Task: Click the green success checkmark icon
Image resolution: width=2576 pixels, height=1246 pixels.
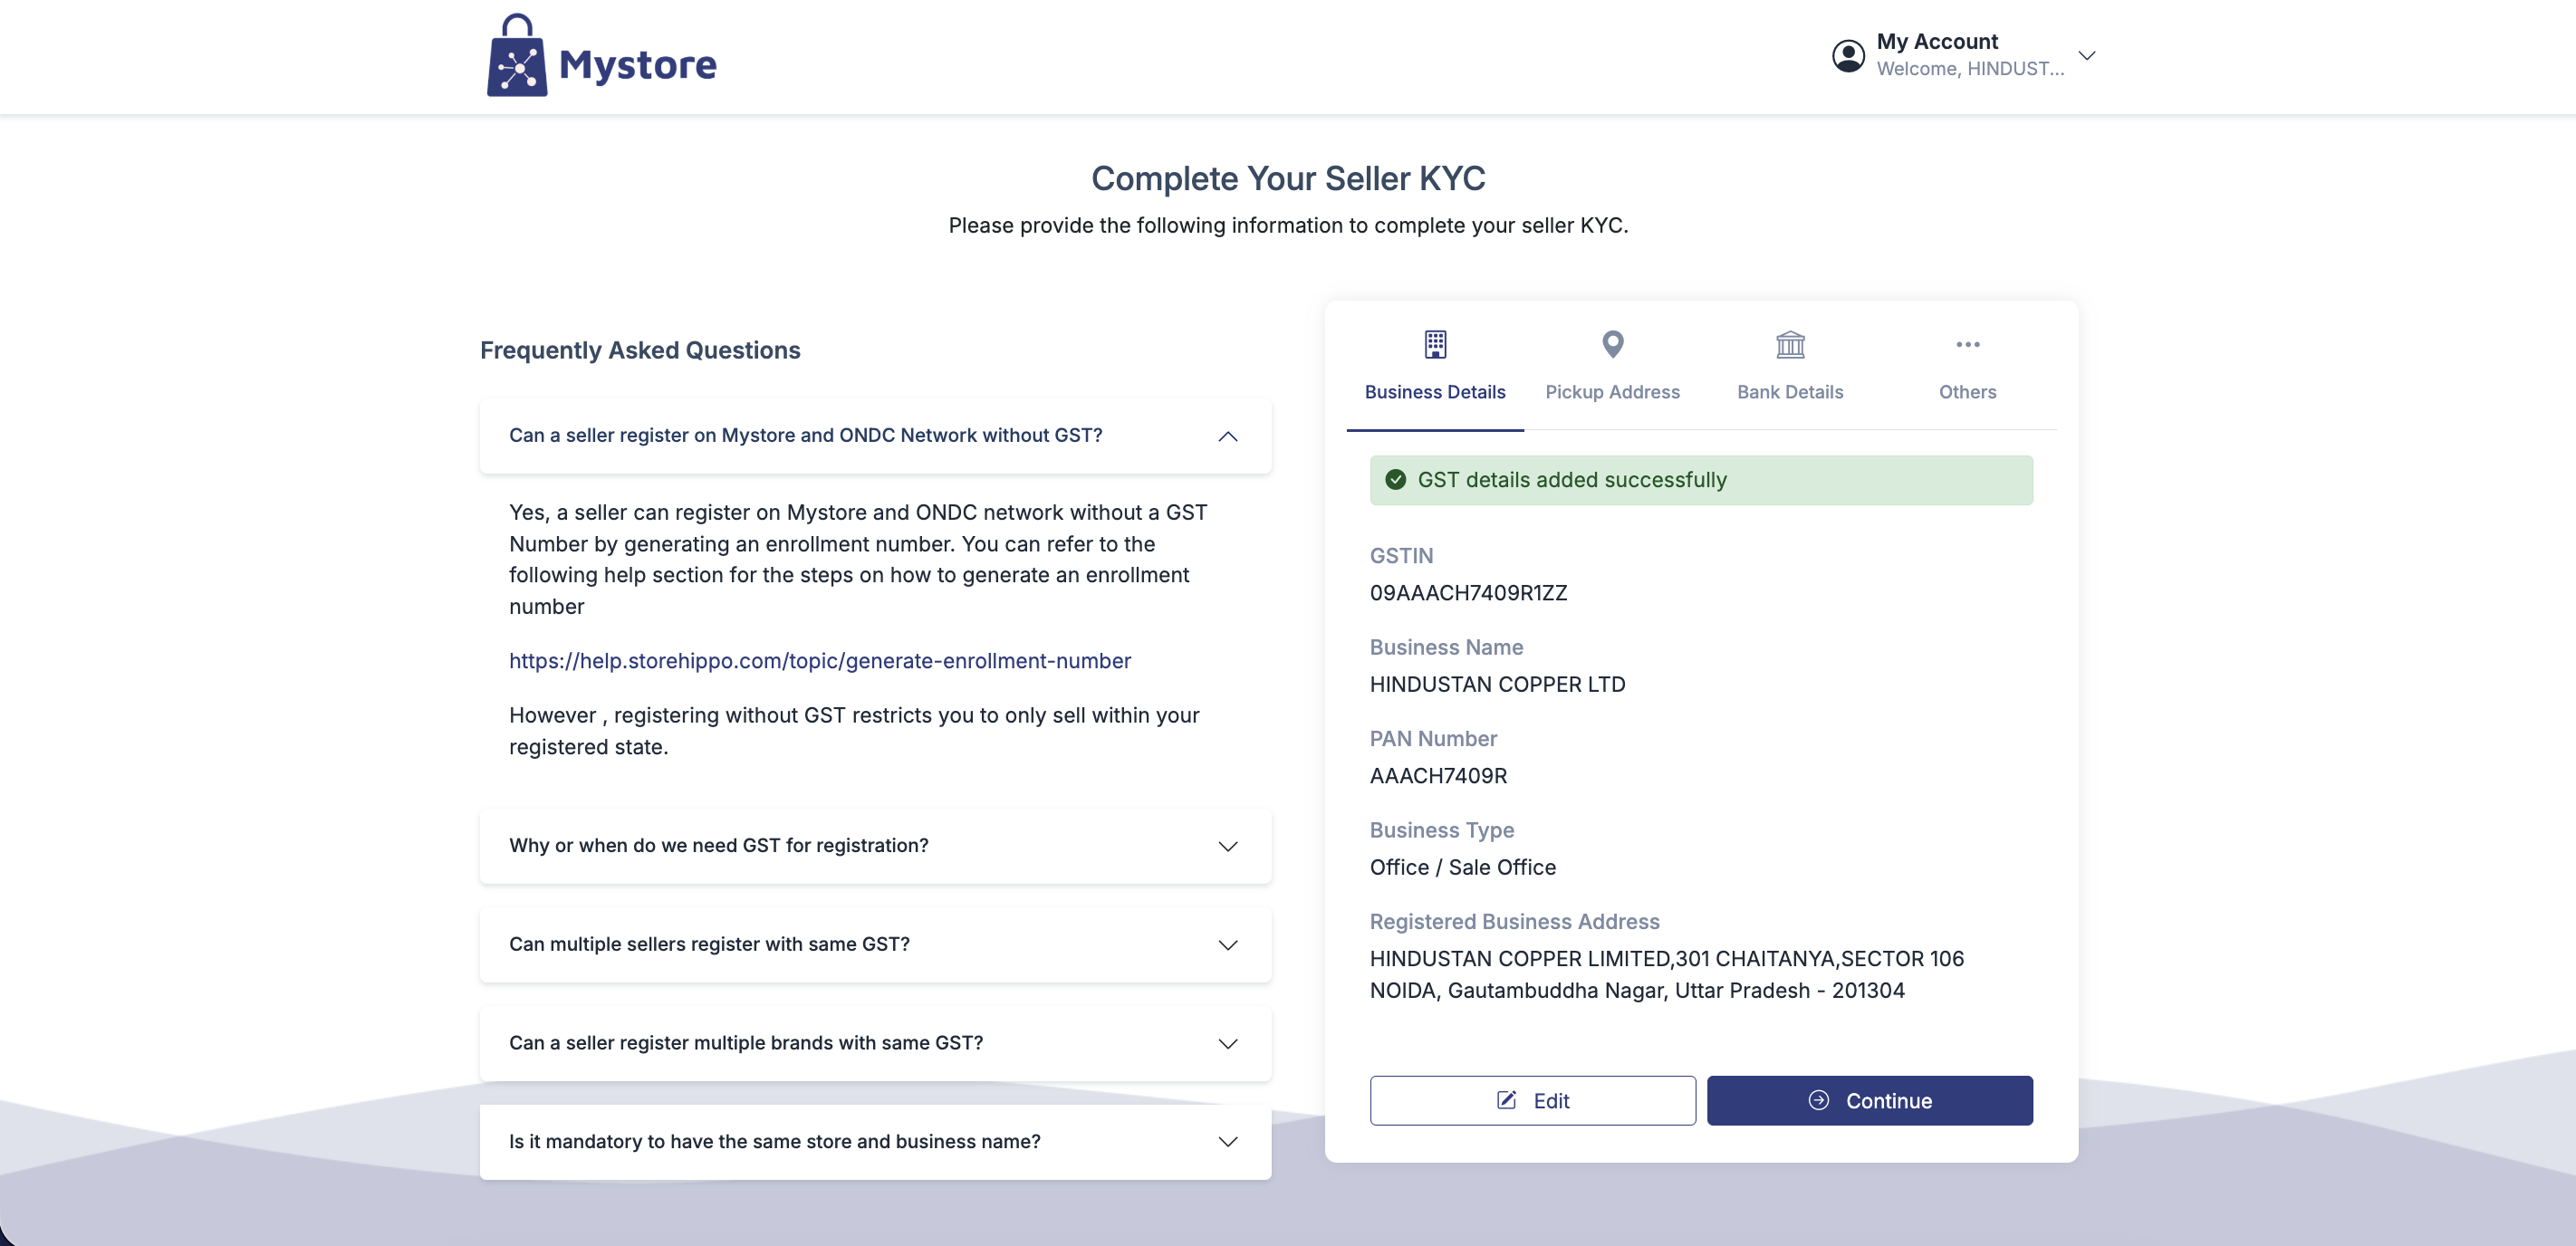Action: [1395, 480]
